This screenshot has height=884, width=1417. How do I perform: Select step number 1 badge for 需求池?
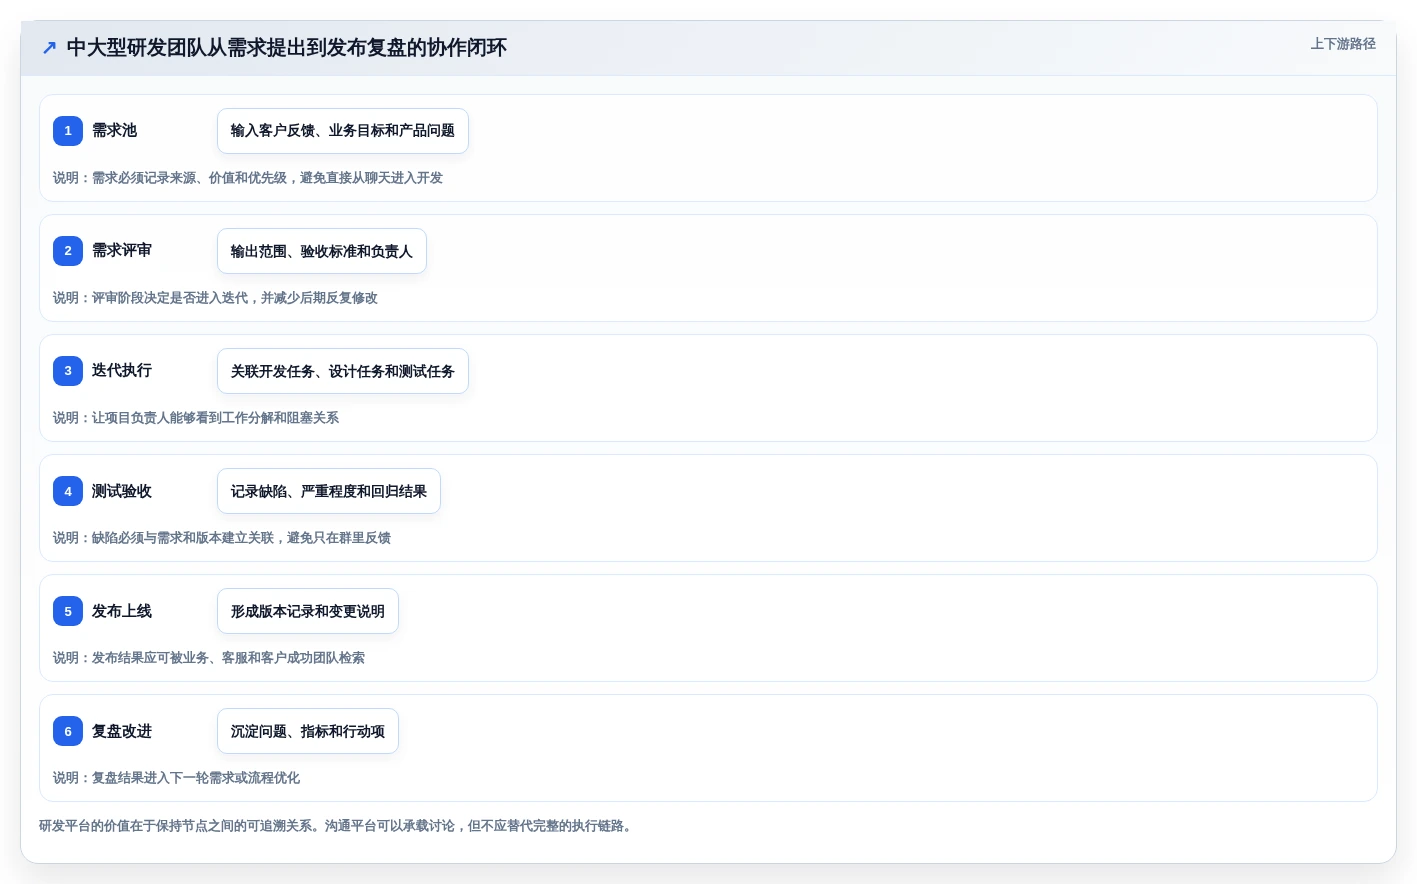pos(68,131)
